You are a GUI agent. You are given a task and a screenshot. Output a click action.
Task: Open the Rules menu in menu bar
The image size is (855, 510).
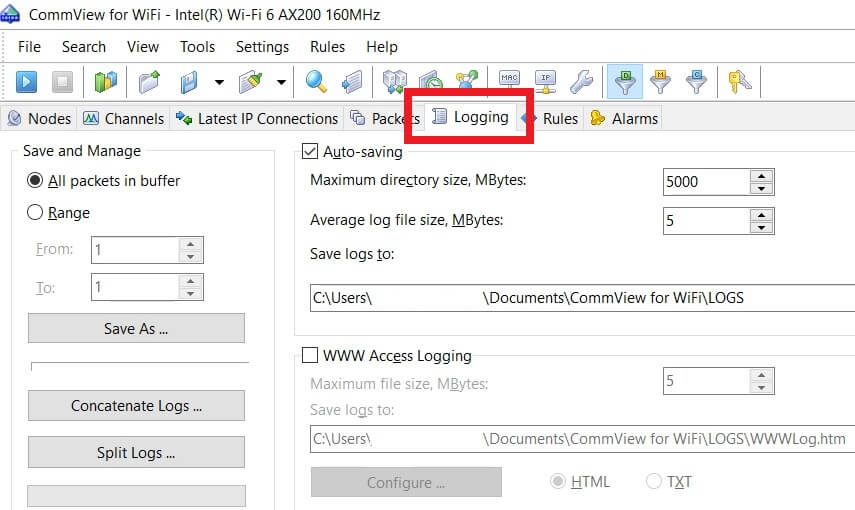[x=327, y=47]
